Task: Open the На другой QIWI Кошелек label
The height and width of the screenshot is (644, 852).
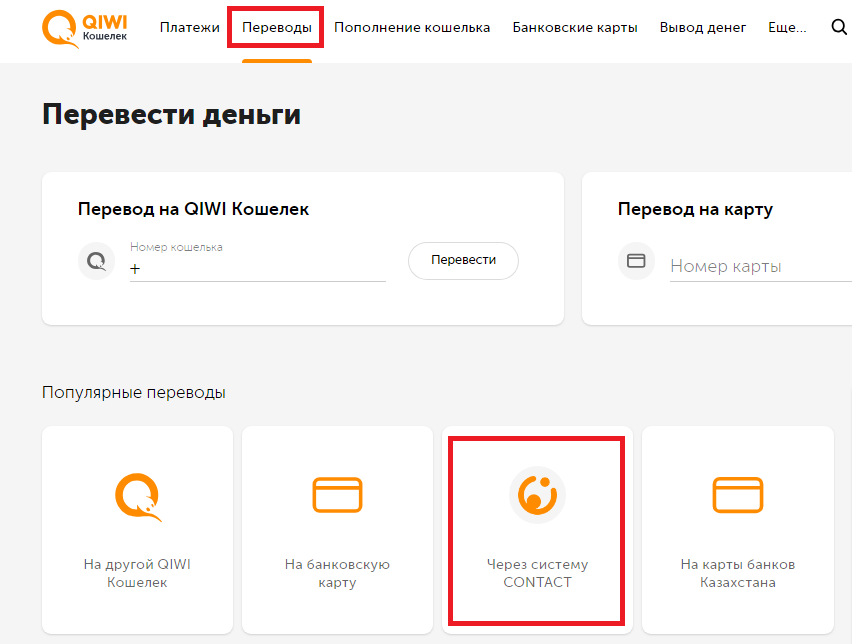Action: [137, 573]
